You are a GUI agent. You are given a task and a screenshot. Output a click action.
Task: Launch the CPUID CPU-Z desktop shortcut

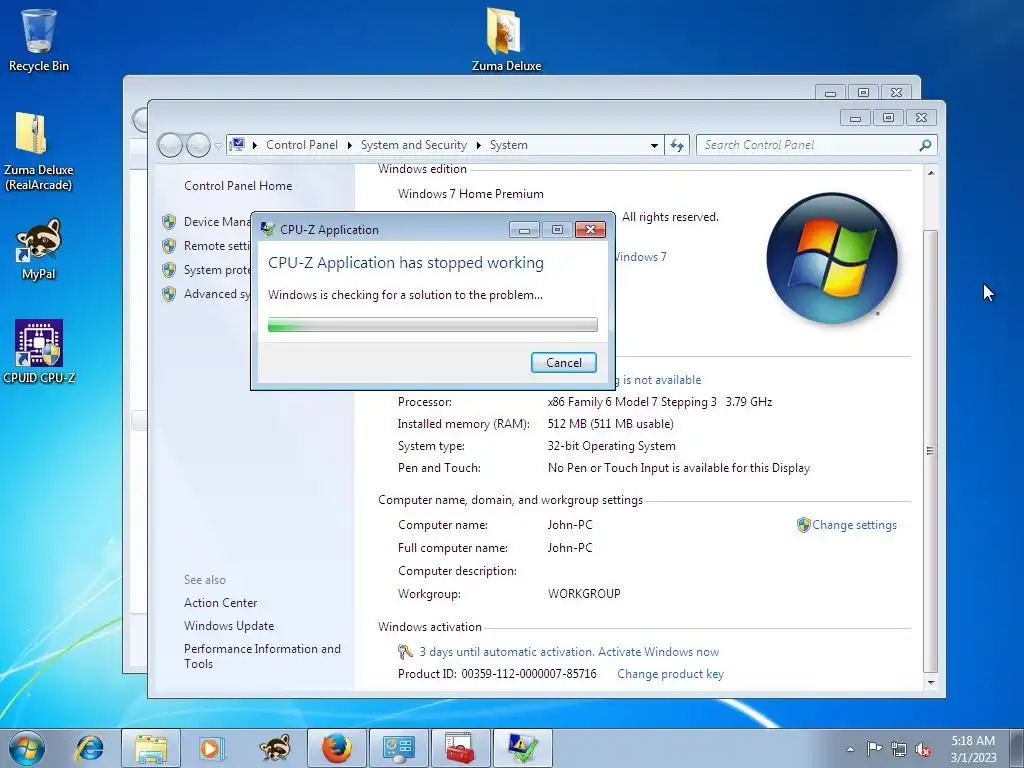[x=39, y=351]
